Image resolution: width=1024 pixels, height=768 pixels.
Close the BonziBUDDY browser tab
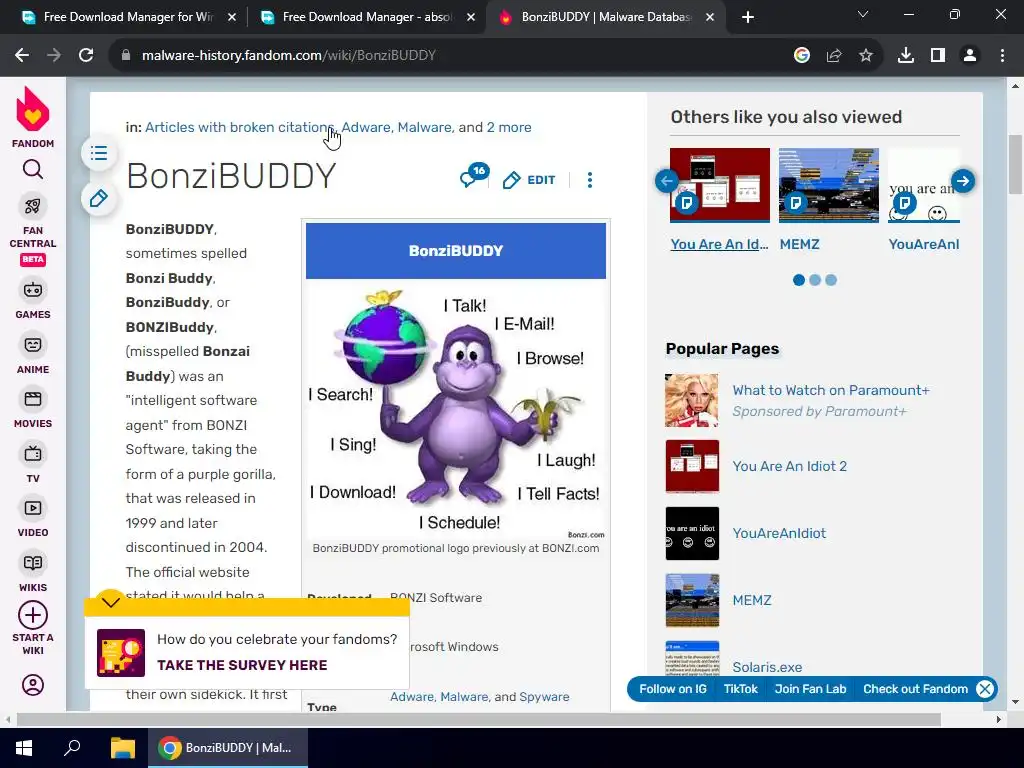point(710,17)
